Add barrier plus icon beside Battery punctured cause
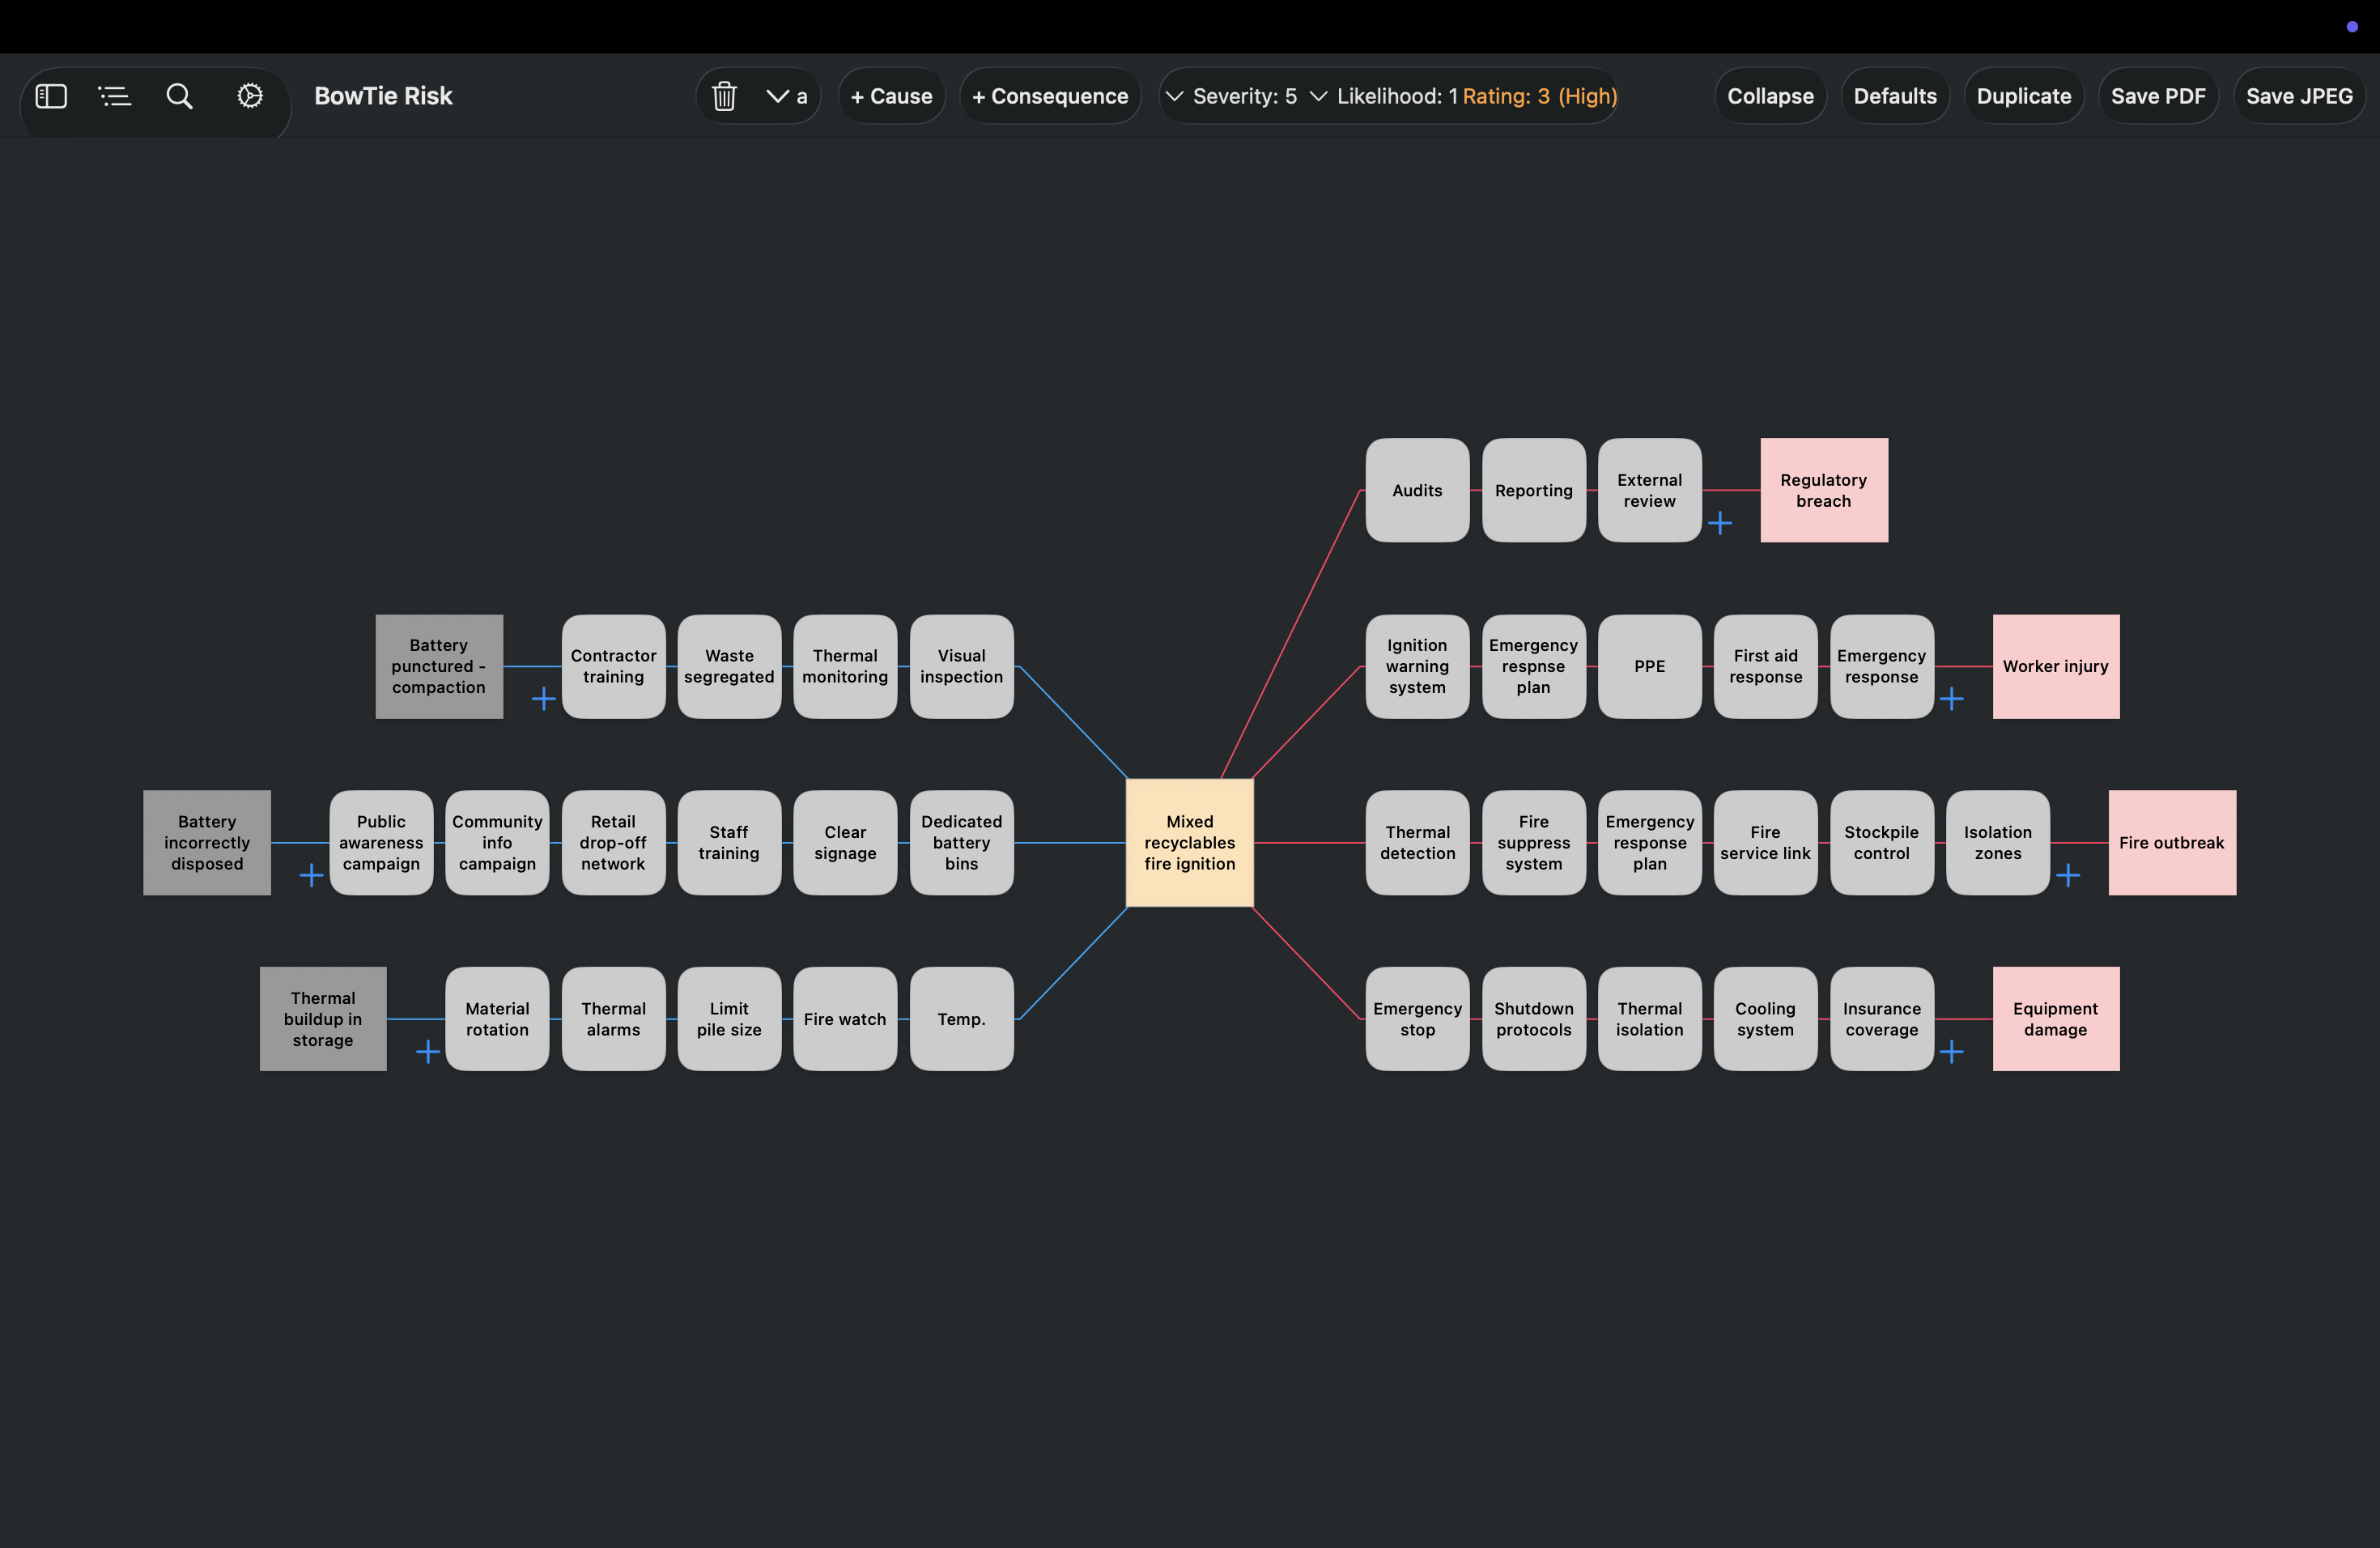Screen dimensions: 2380x1548 543,698
